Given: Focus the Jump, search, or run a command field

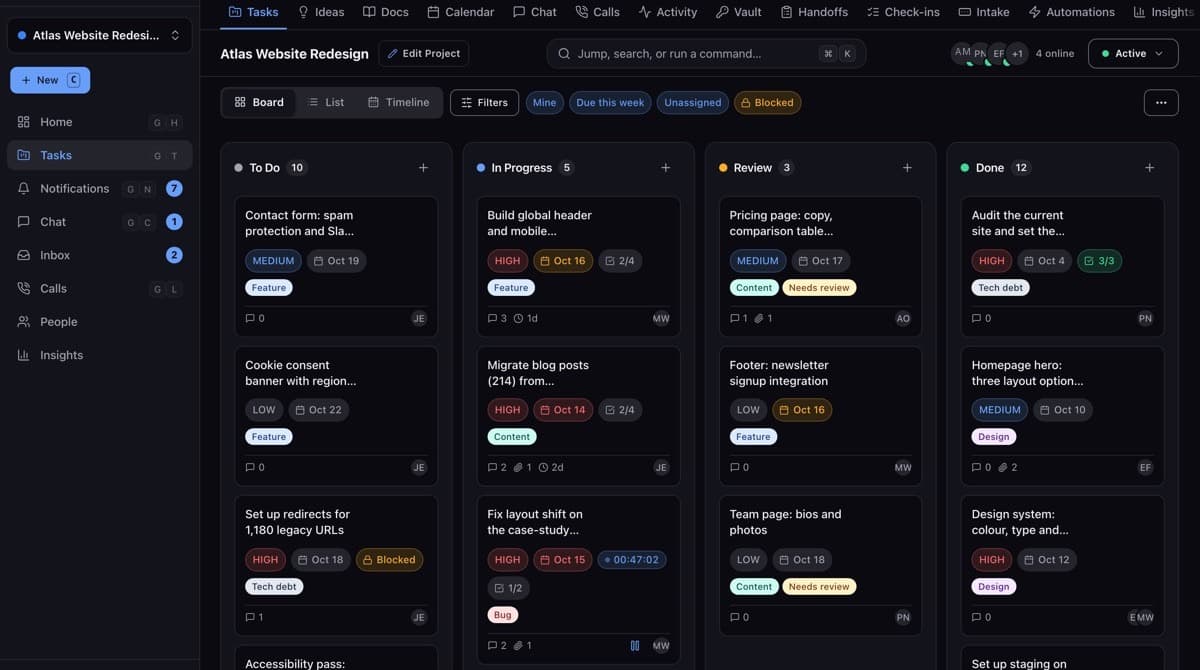Looking at the screenshot, I should (706, 53).
